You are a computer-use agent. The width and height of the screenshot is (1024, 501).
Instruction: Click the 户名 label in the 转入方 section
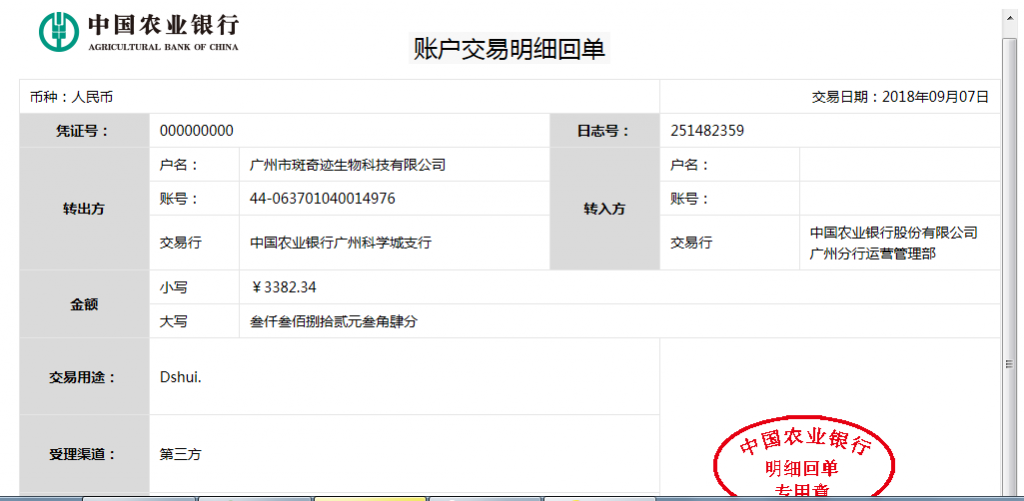tap(690, 165)
